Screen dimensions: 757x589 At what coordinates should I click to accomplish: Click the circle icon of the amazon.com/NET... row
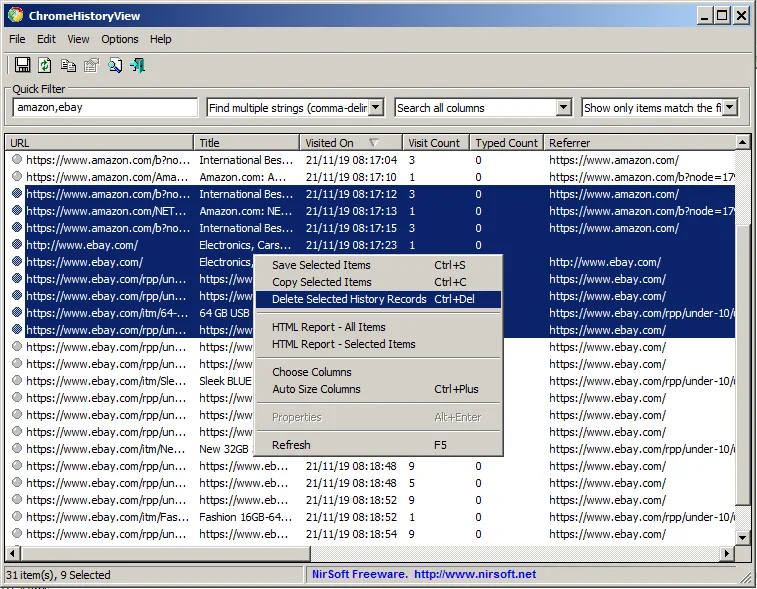[17, 210]
